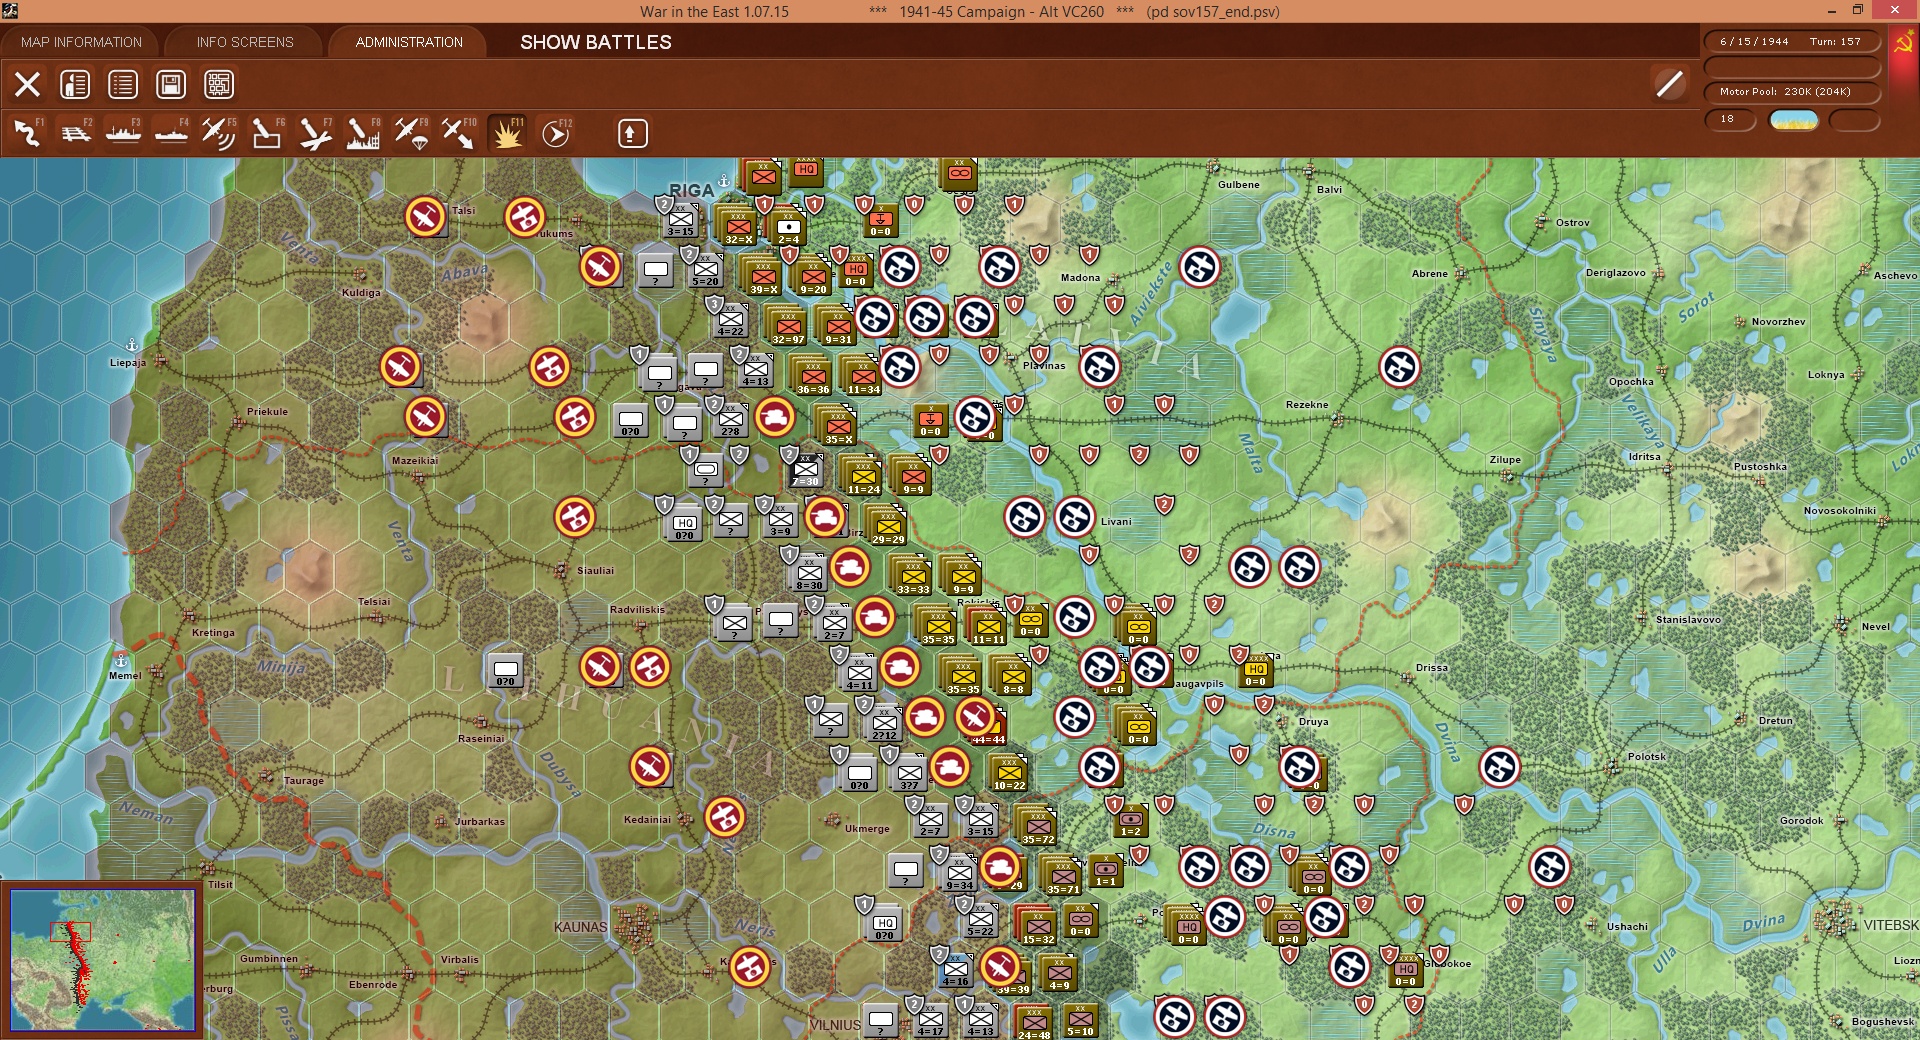Select the Soviet unit labeled 39=X

coord(762,275)
